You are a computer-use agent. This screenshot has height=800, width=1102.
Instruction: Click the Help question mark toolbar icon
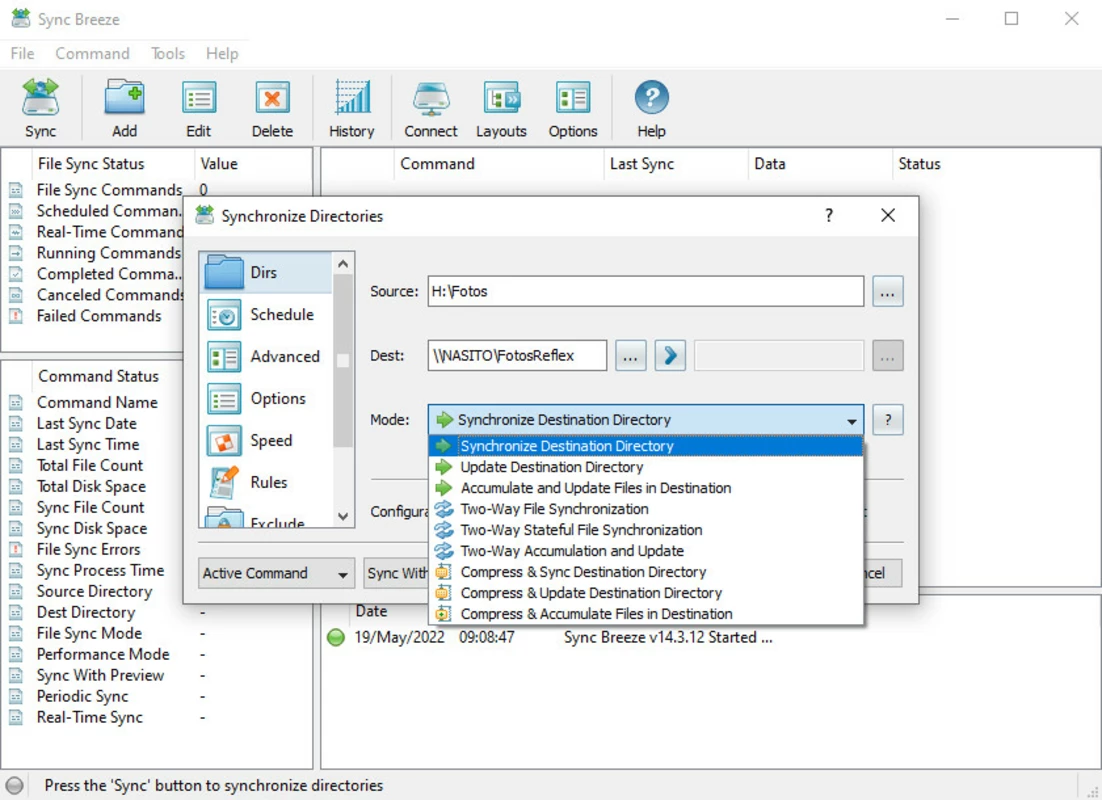point(652,98)
